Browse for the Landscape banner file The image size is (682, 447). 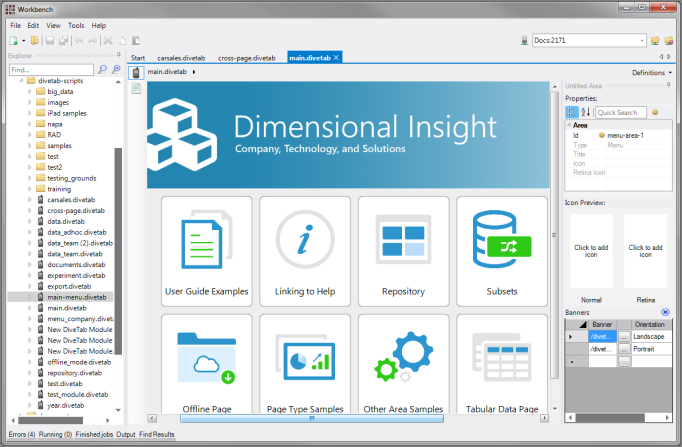tap(624, 337)
